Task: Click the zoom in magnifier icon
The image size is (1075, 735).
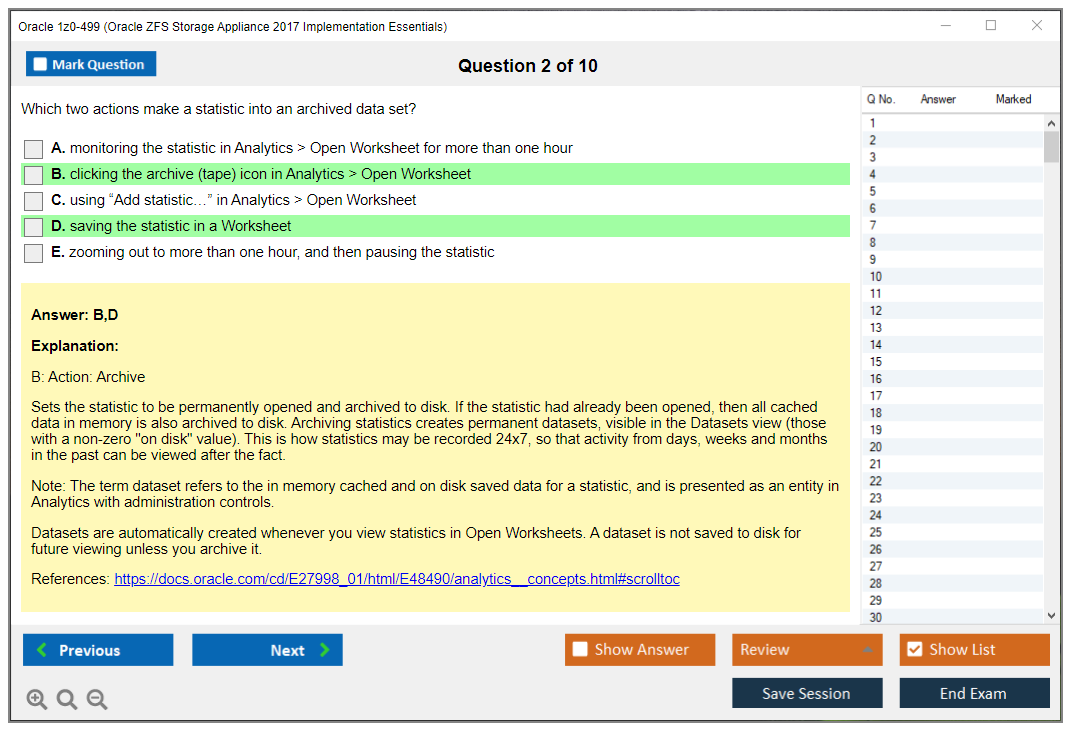Action: pyautogui.click(x=37, y=700)
